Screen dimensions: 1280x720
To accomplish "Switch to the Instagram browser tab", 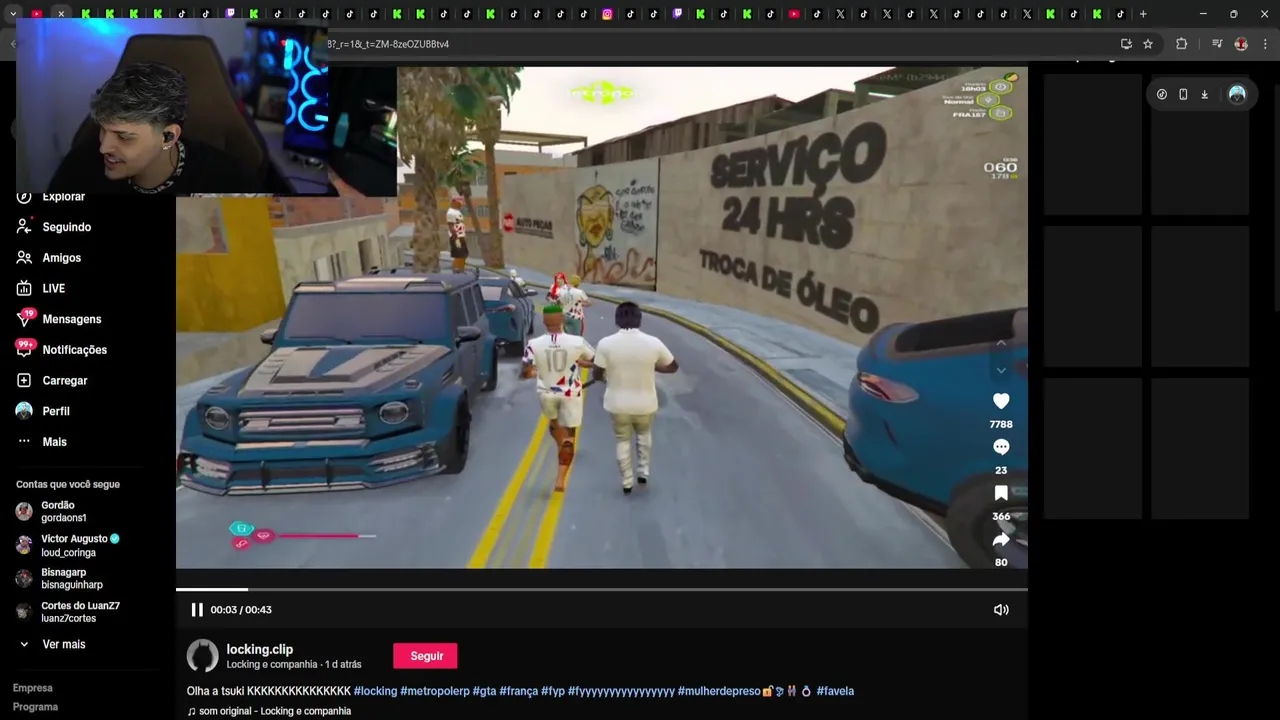I will pos(607,14).
